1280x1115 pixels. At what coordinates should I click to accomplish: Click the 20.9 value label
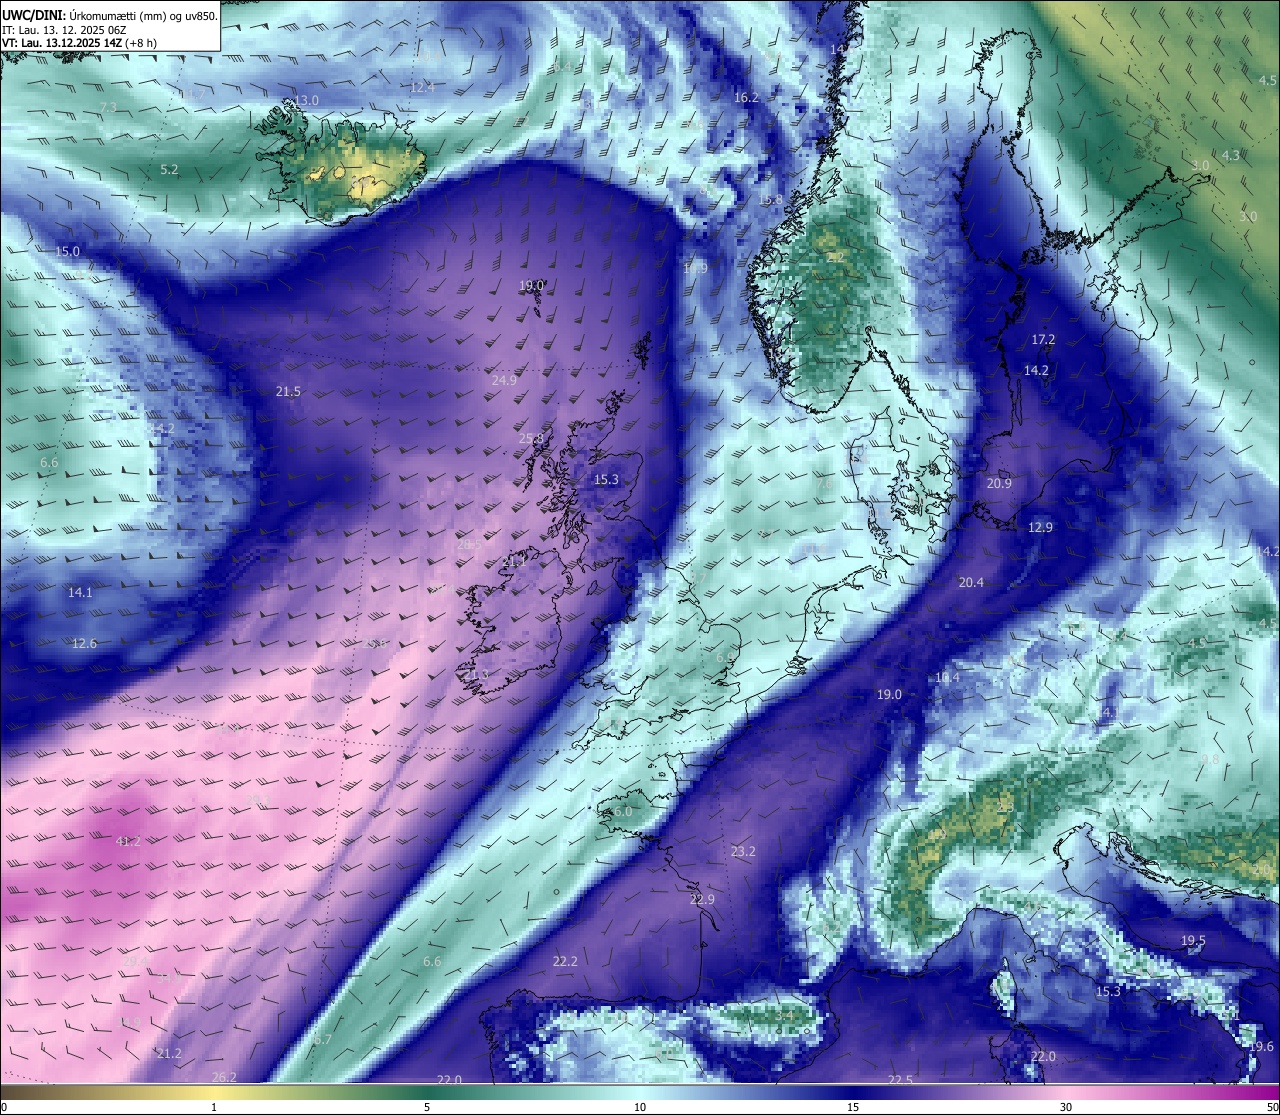click(999, 483)
